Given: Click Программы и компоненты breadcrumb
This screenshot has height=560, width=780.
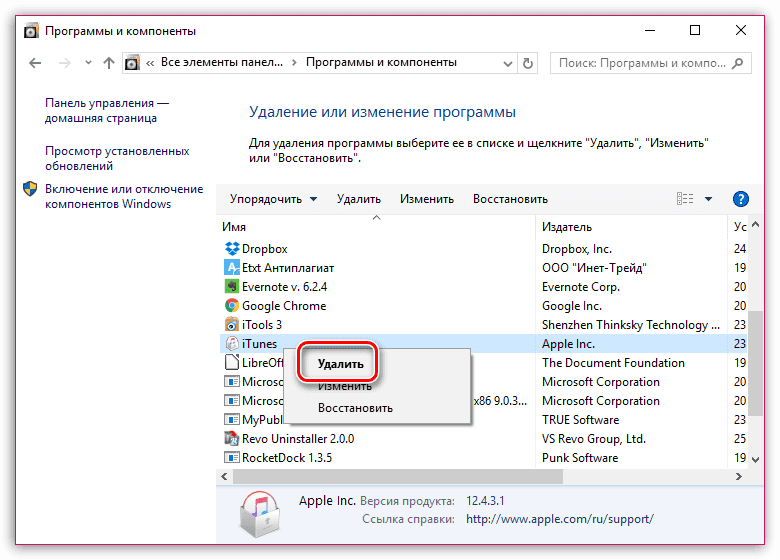Looking at the screenshot, I should pyautogui.click(x=381, y=62).
